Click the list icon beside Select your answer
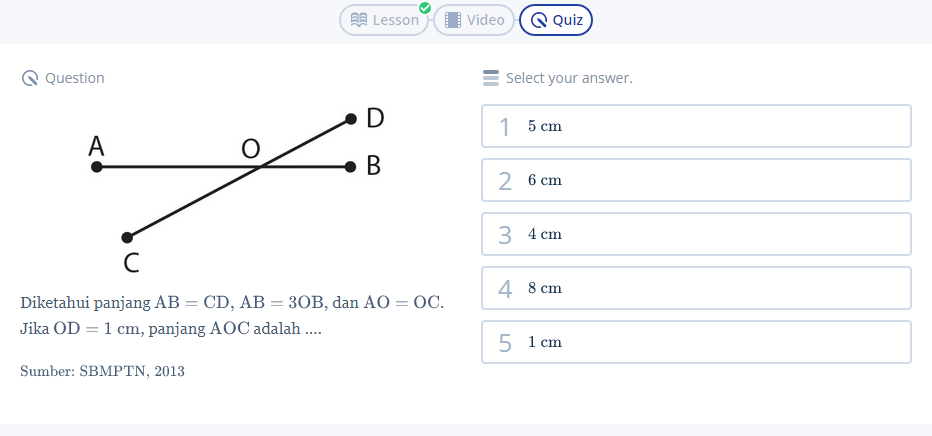 [491, 78]
